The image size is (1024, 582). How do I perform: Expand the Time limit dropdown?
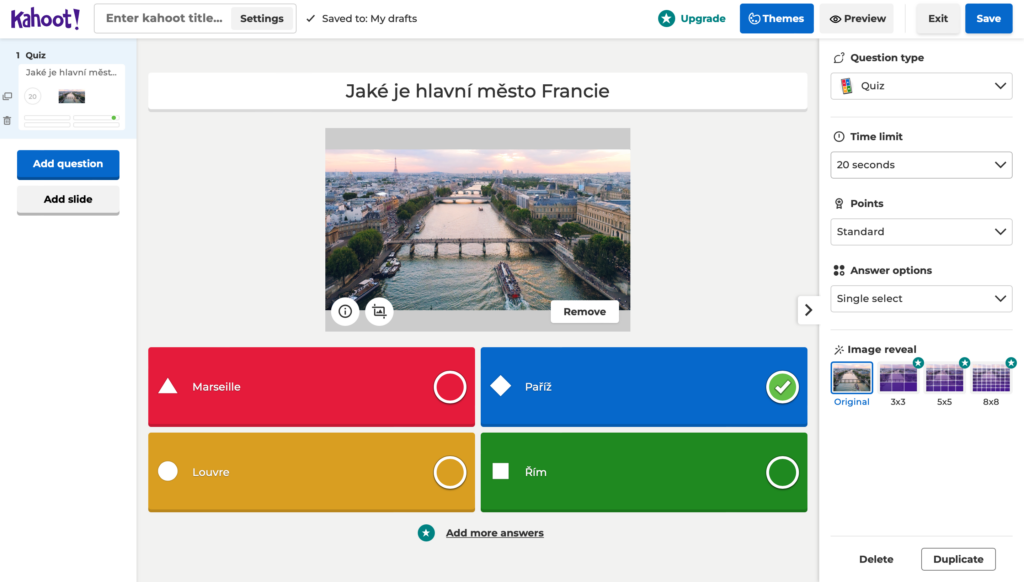(921, 165)
